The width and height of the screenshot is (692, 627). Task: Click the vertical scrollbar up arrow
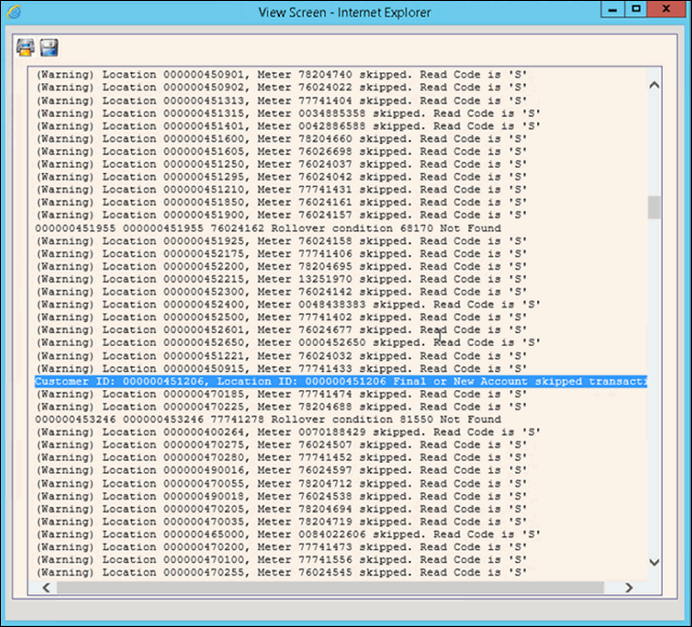(654, 85)
